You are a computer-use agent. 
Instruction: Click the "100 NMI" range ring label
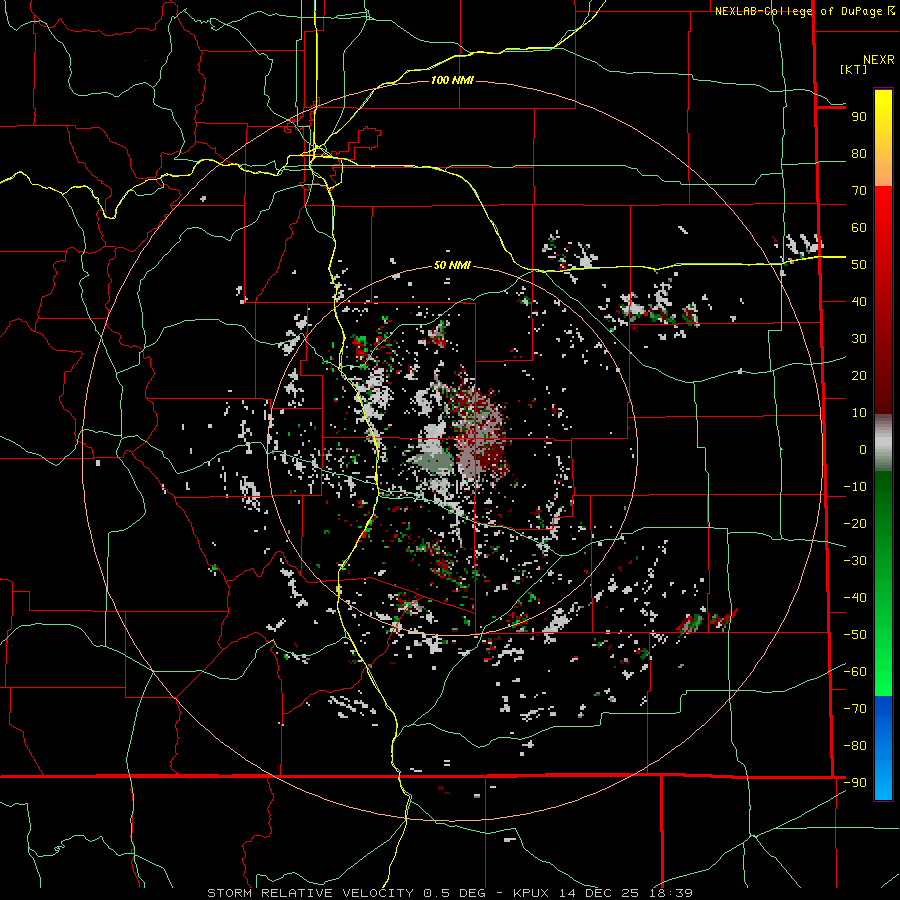pos(452,80)
